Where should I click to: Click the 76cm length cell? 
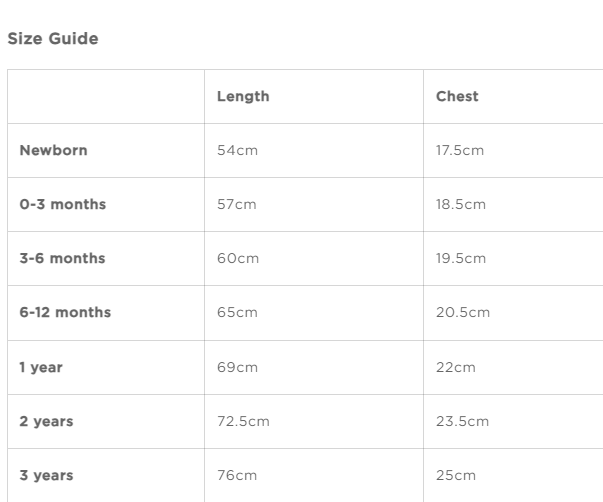(237, 475)
